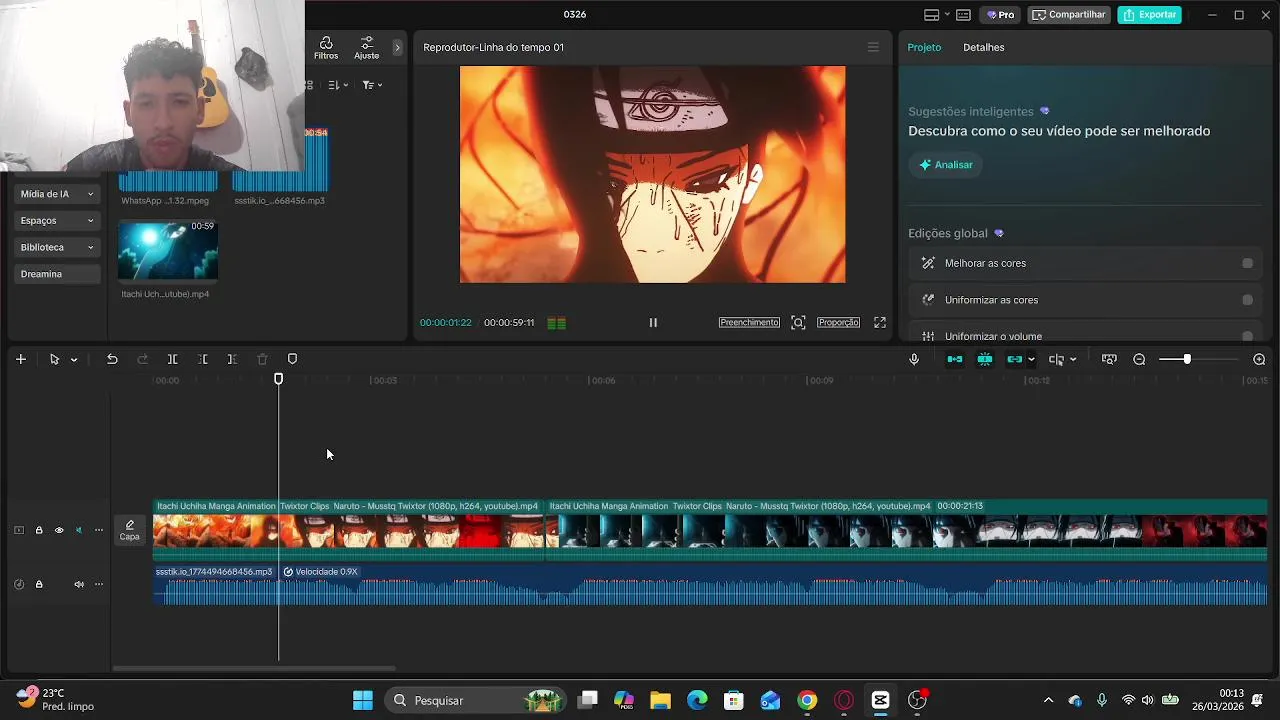1280x720 pixels.
Task: Click the Pro upgrade button
Action: pos(1001,15)
